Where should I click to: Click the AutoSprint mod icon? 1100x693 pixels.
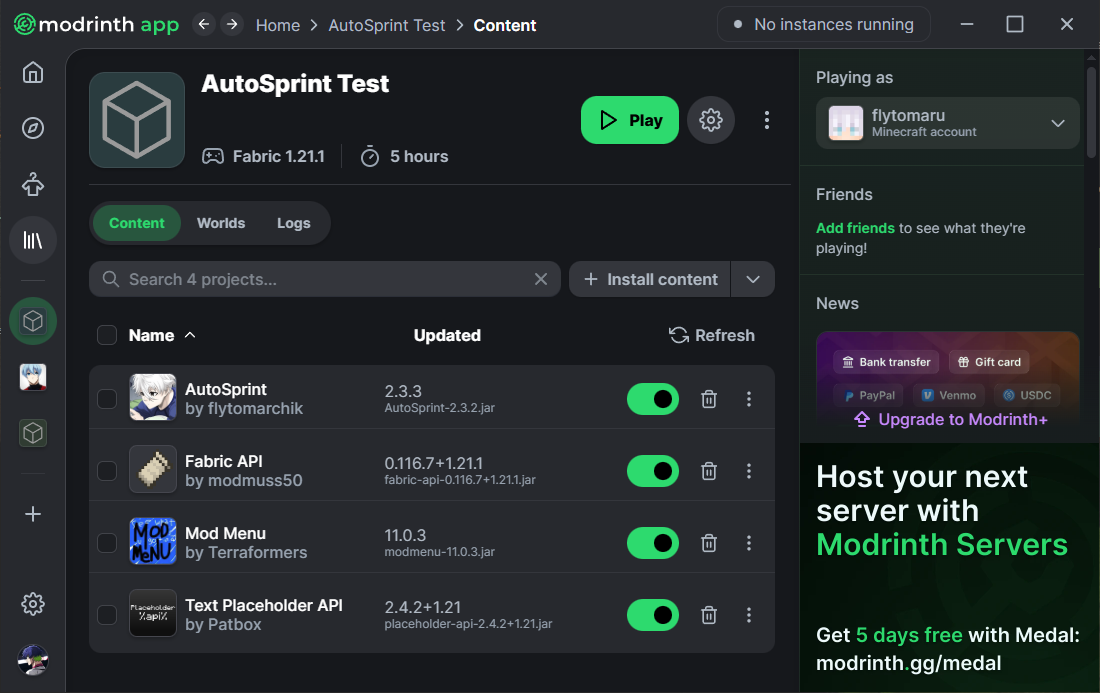coord(153,397)
